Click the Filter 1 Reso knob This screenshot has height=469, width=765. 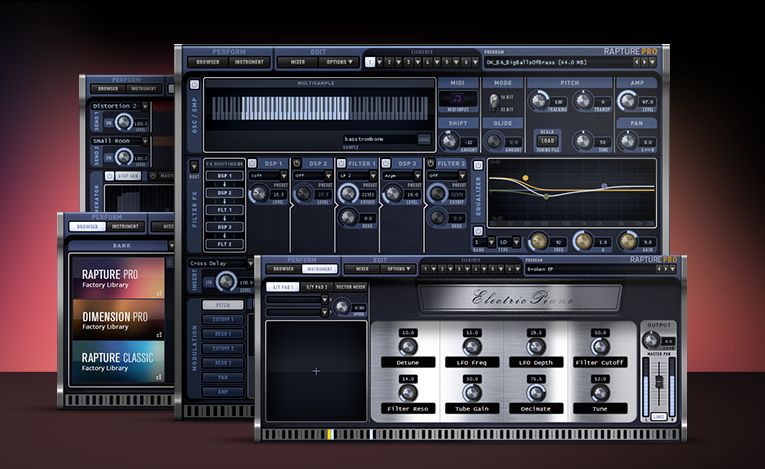(x=348, y=217)
